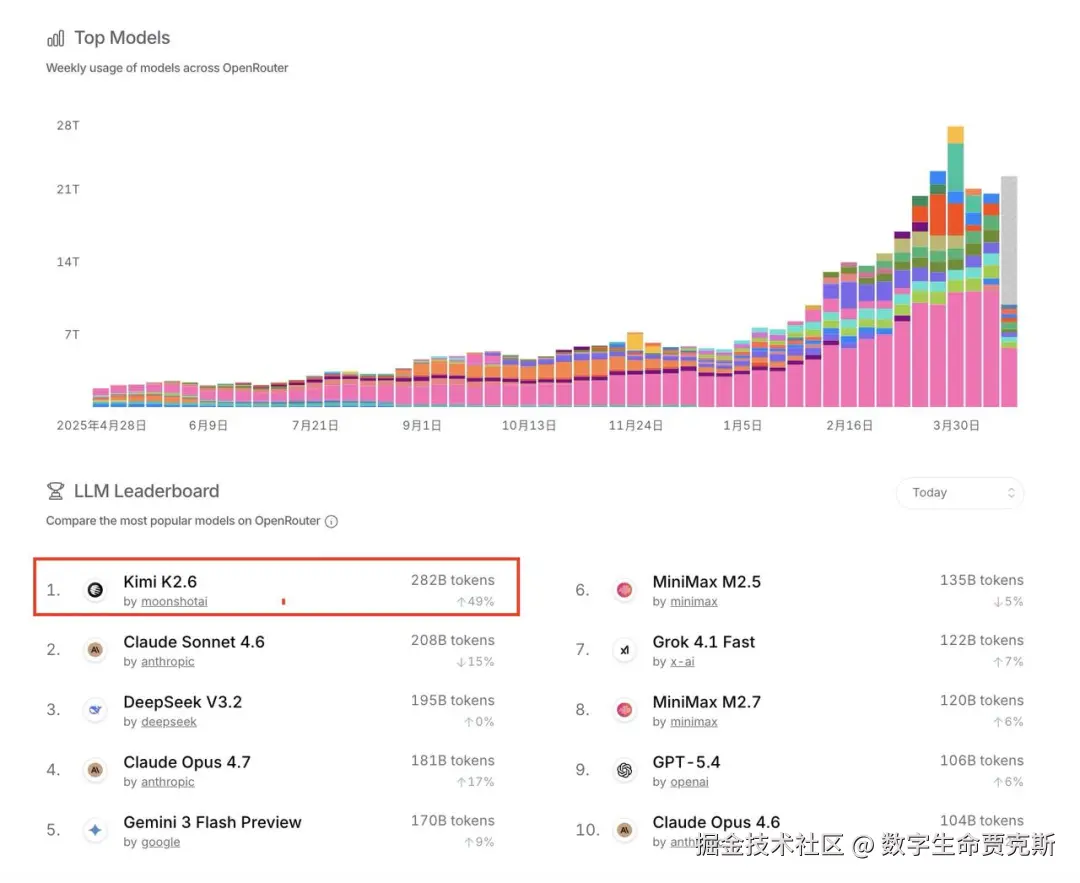Click the '↓5%' change indicator
Image resolution: width=1080 pixels, height=883 pixels.
1008,602
